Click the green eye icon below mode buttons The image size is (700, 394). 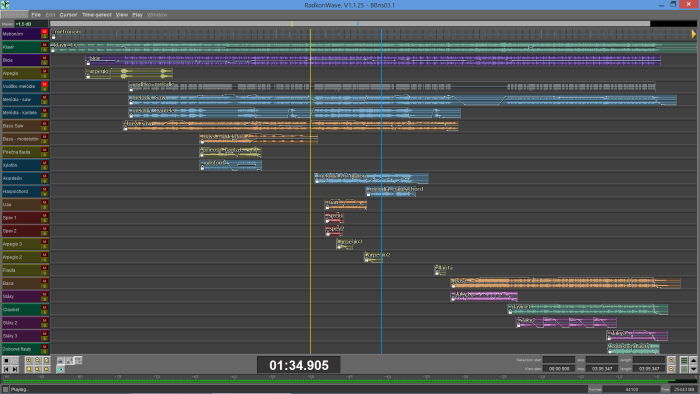point(60,369)
